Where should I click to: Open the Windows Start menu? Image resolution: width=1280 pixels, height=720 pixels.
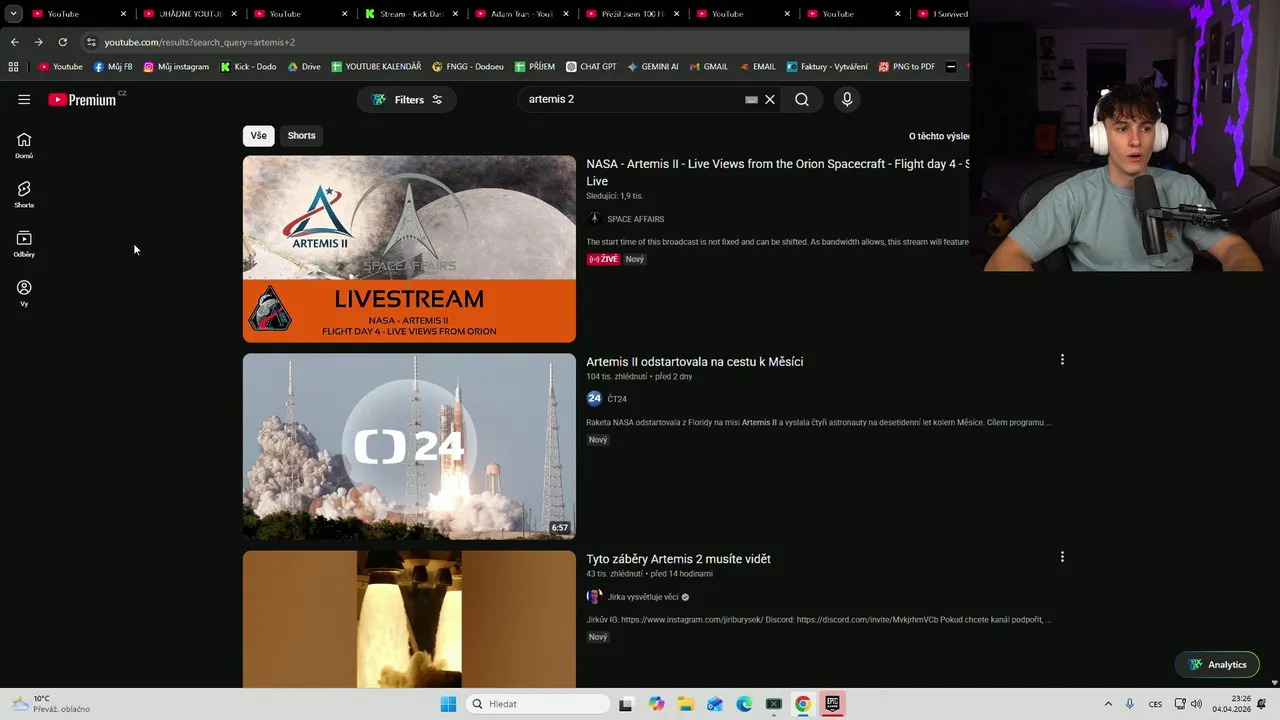pos(448,704)
